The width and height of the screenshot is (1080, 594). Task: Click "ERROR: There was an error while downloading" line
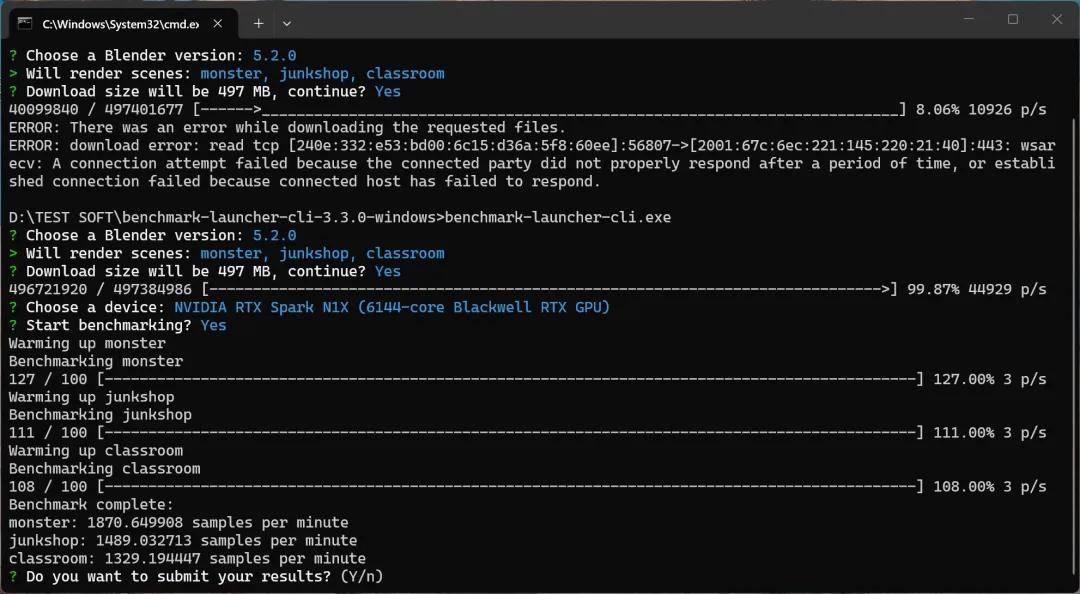287,127
